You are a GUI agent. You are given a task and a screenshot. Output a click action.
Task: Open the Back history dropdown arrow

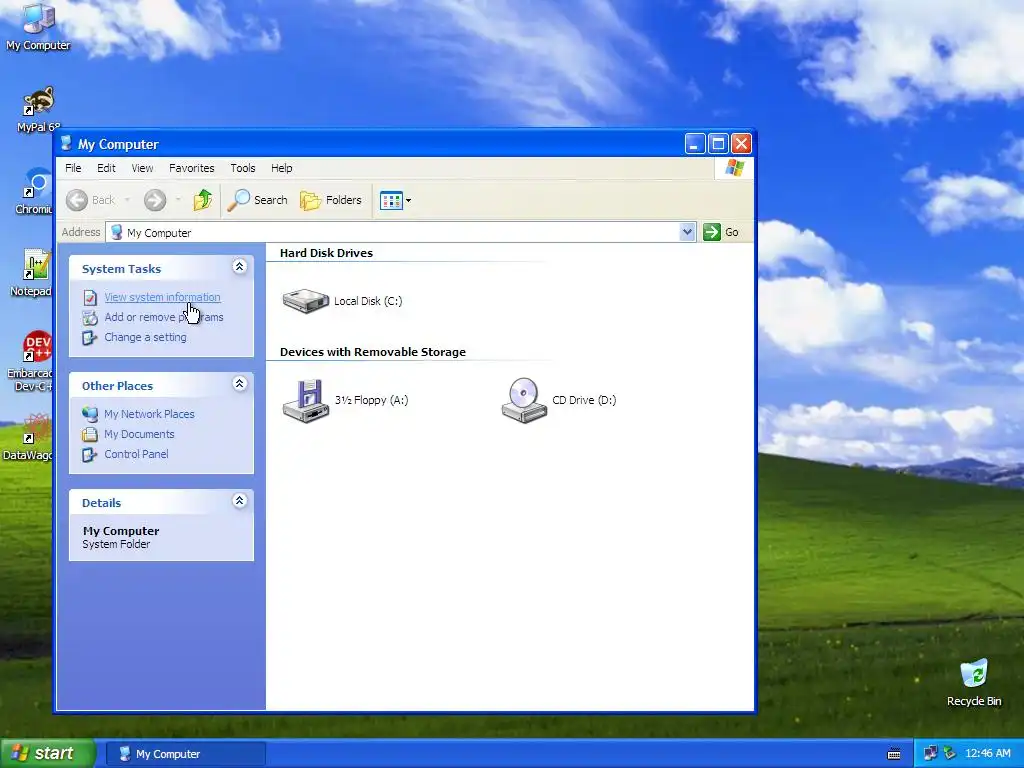[127, 200]
